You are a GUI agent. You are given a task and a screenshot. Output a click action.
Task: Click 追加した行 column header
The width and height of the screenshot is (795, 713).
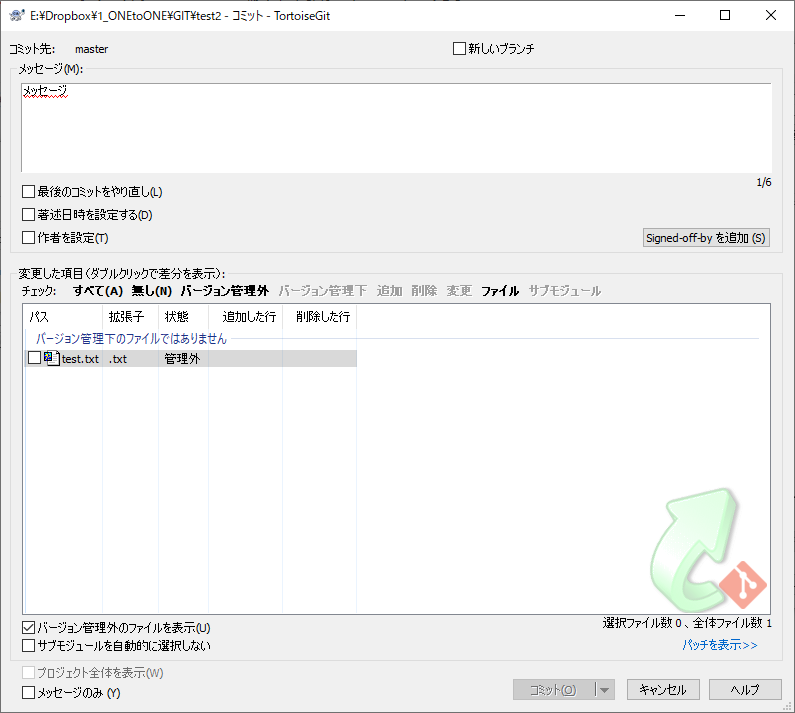tap(245, 317)
